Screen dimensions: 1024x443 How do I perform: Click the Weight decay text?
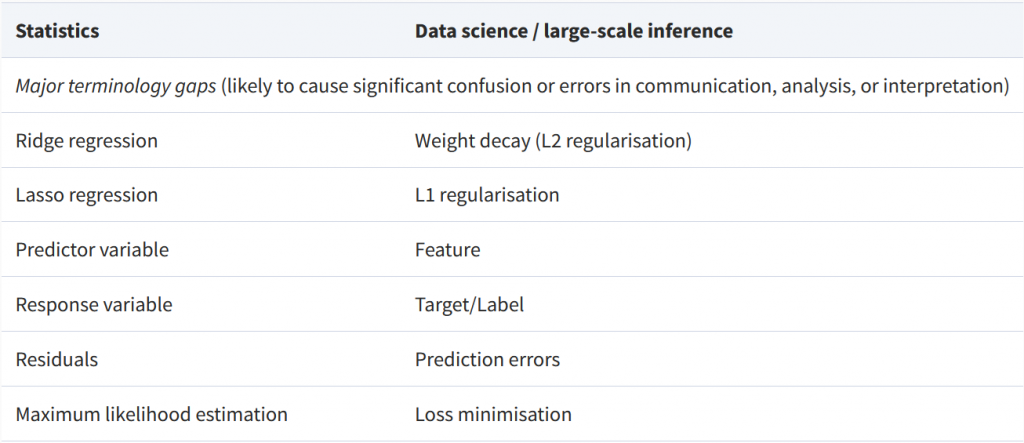click(469, 141)
